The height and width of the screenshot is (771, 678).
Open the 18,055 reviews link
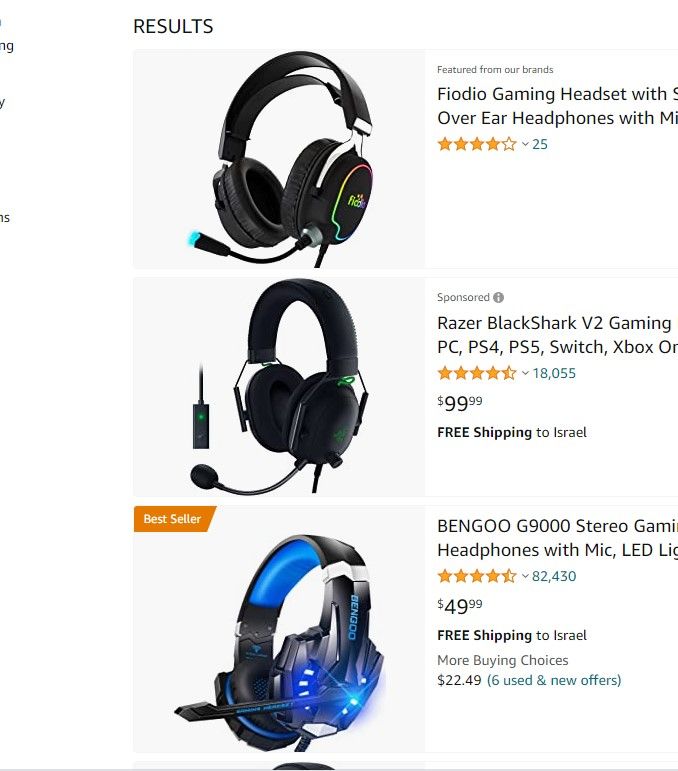[554, 373]
